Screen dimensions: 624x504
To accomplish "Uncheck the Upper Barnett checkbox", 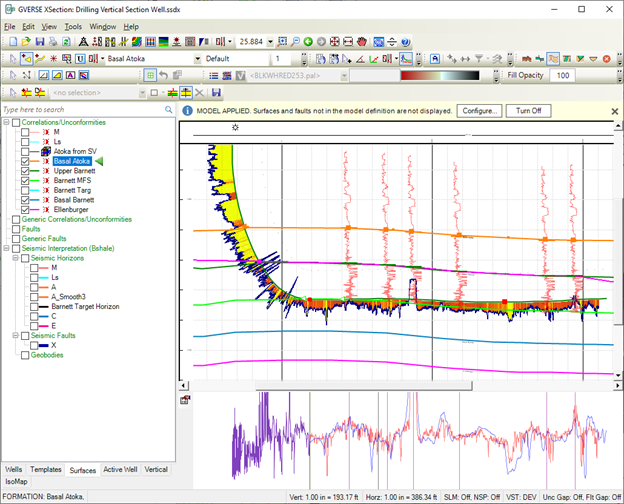I will click(25, 171).
